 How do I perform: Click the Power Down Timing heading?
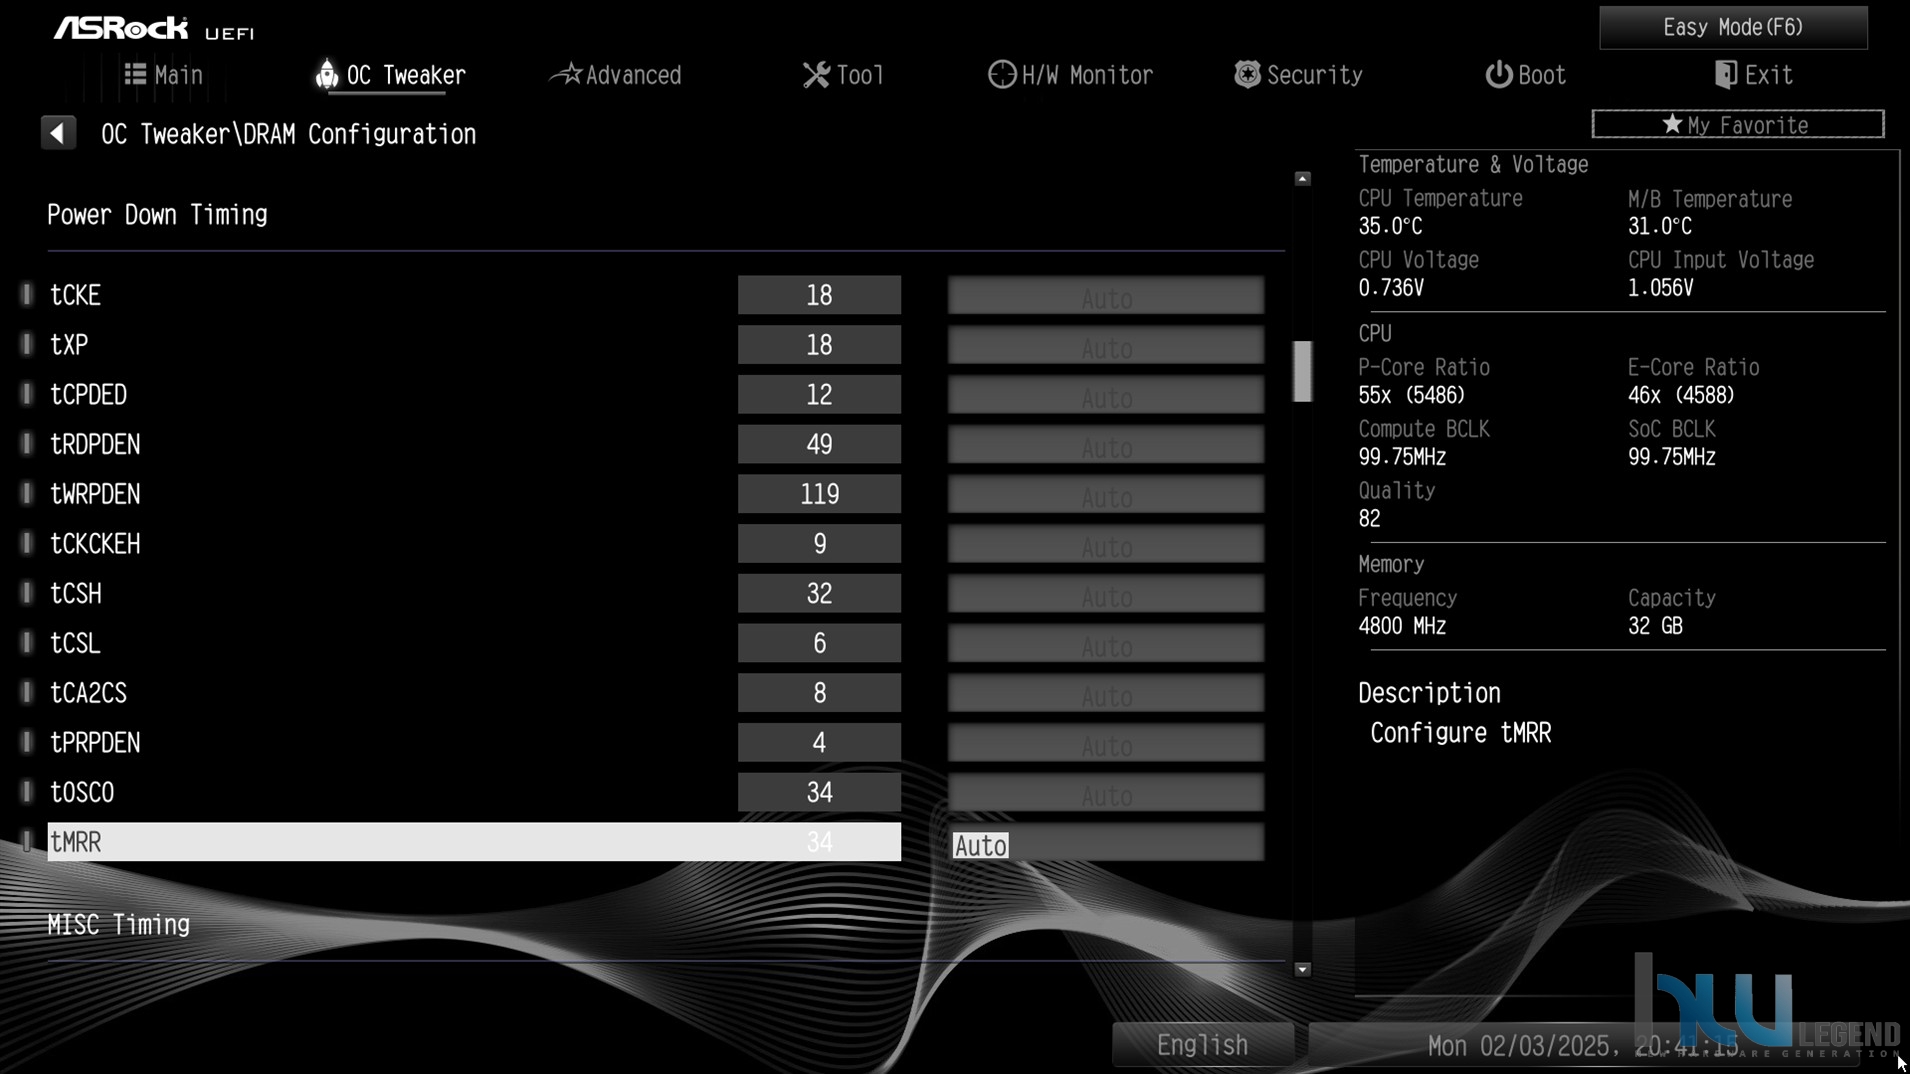click(157, 215)
